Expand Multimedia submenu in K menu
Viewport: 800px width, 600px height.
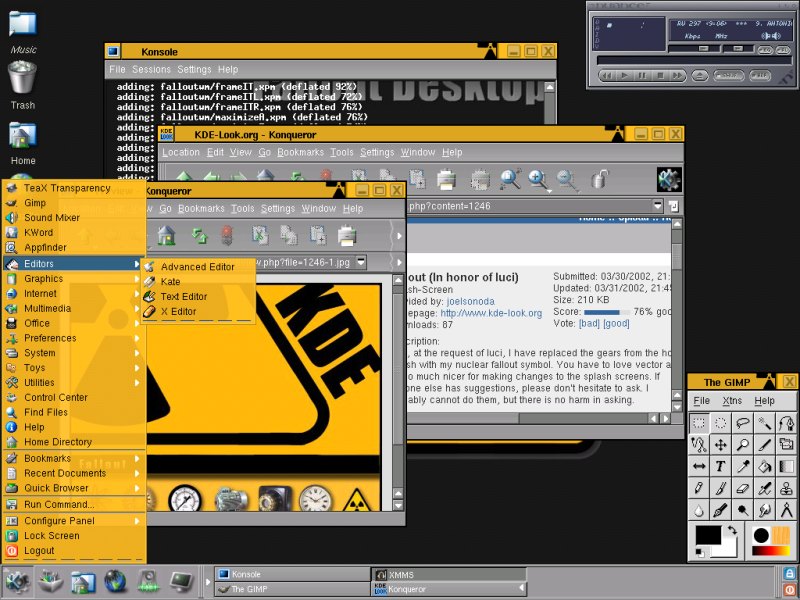point(74,308)
